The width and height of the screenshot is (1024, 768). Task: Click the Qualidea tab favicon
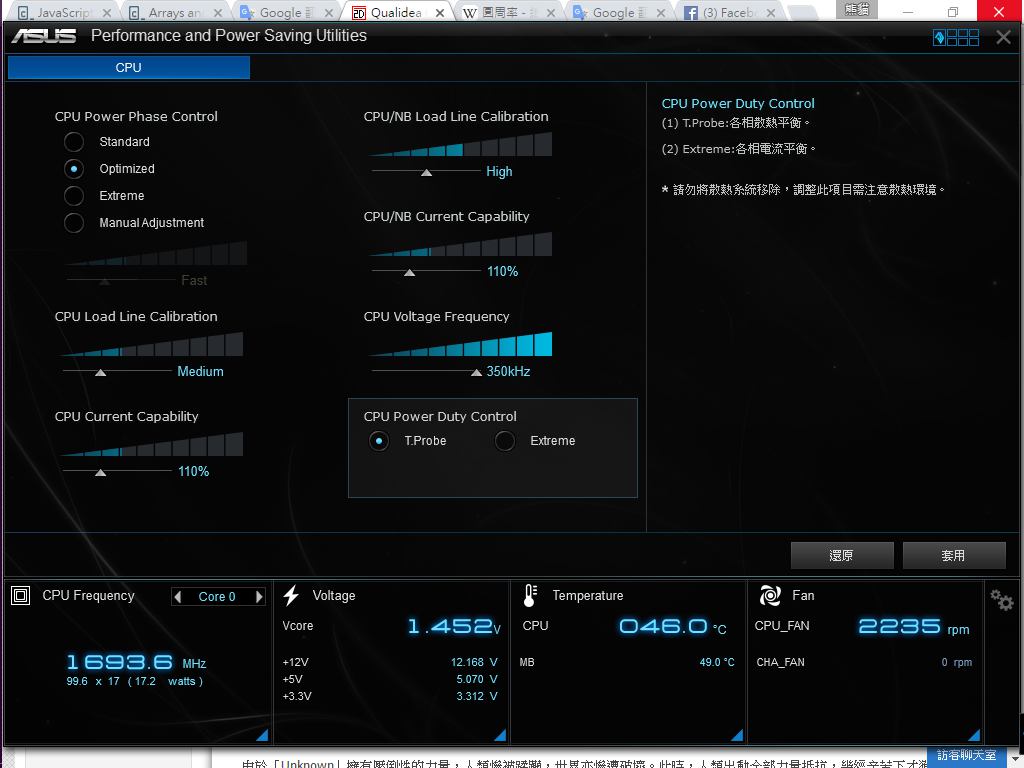[x=359, y=12]
